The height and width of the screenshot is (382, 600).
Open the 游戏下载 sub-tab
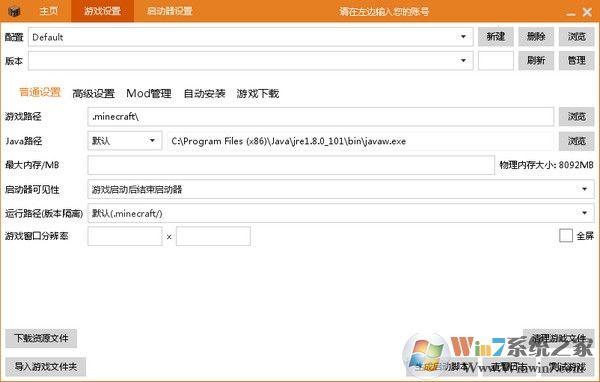point(258,93)
